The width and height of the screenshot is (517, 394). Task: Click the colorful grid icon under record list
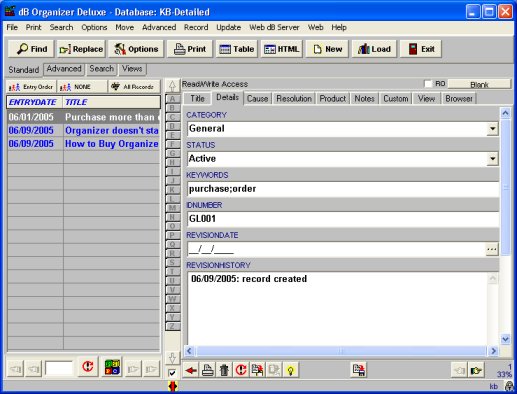(x=112, y=367)
